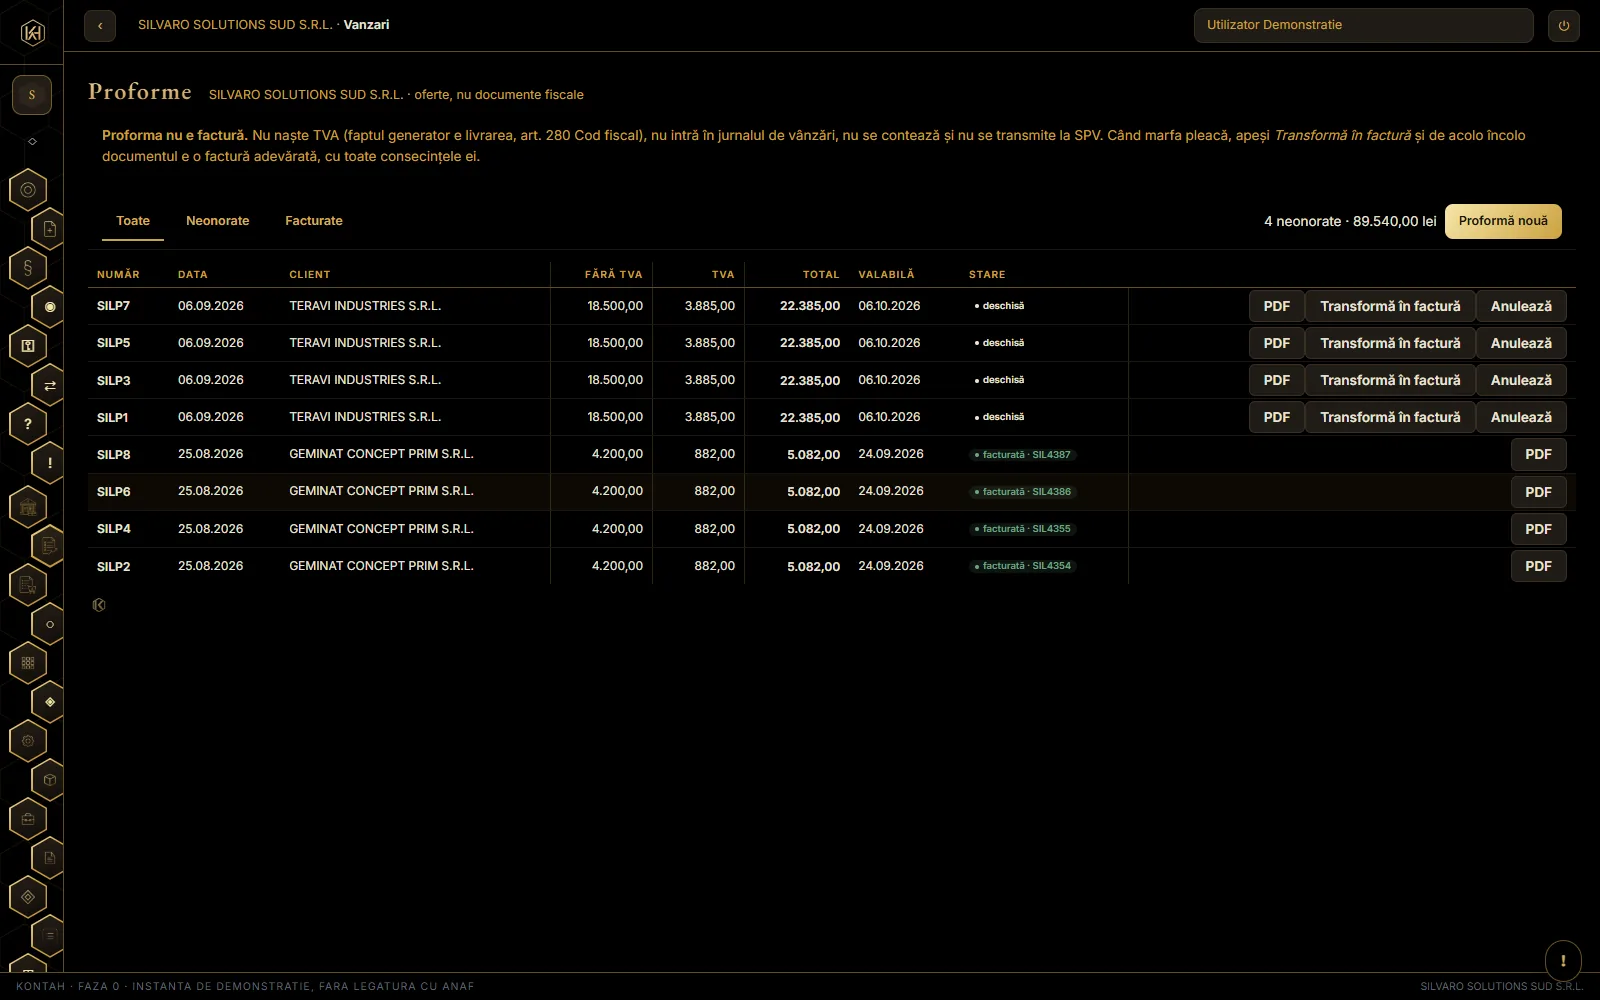Open the concentric-circle target sidebar hexagon
This screenshot has height=1000, width=1600.
28,190
